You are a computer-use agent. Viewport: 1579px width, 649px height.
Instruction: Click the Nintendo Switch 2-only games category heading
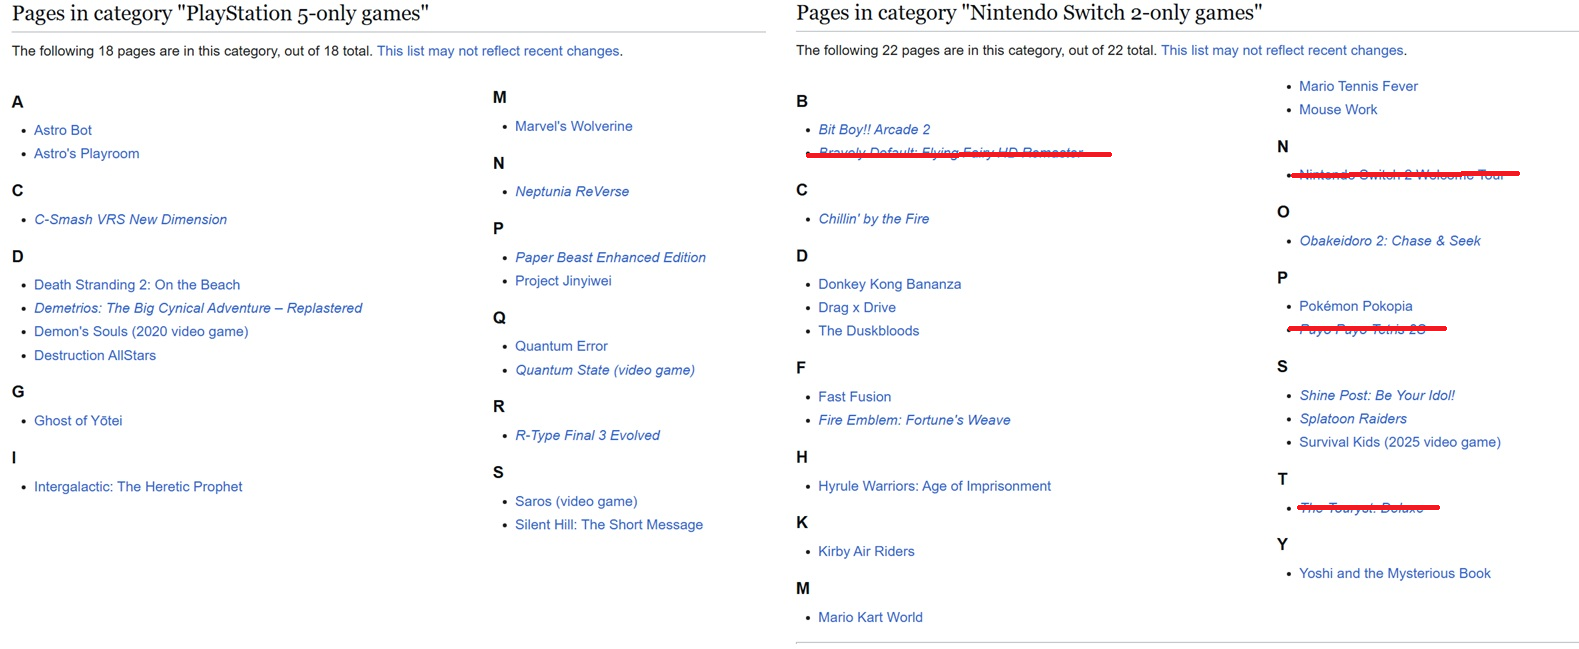(x=1029, y=13)
